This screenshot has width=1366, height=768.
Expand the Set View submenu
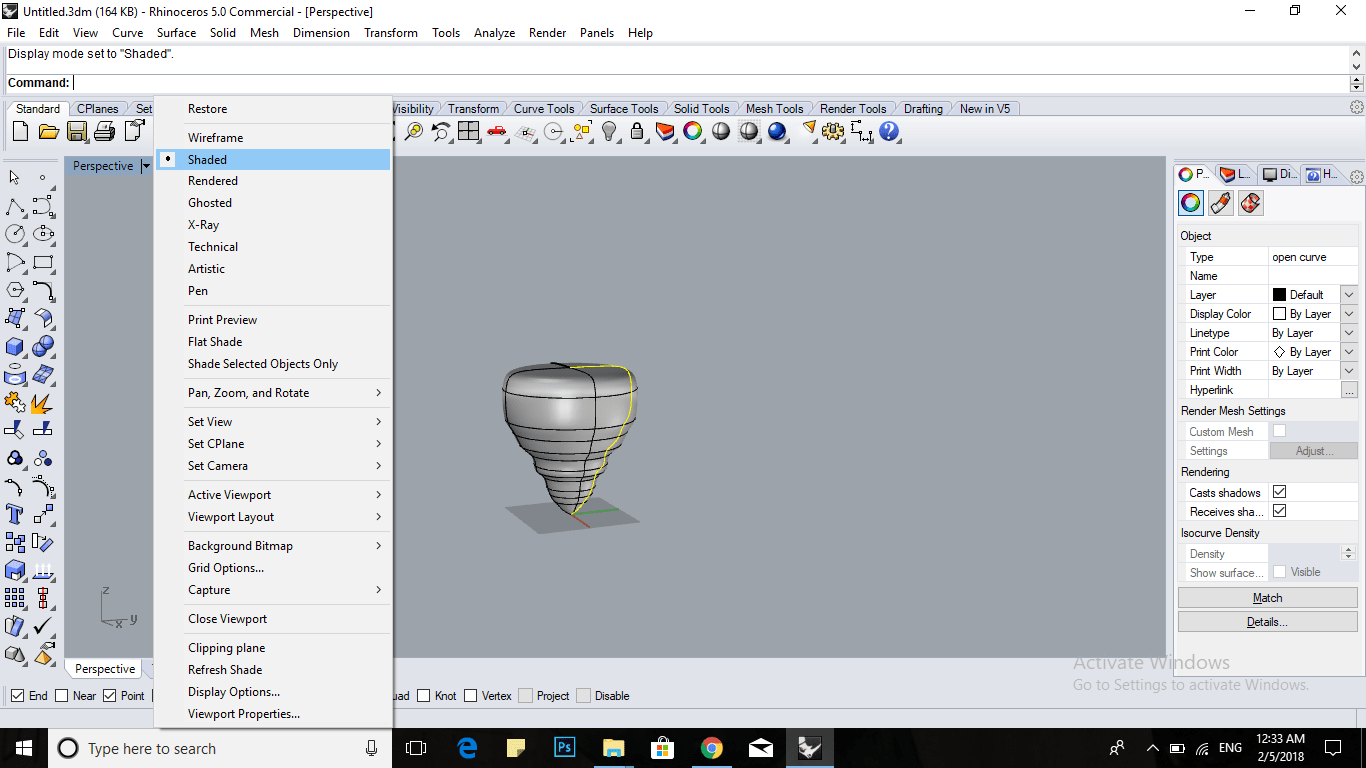tap(273, 422)
